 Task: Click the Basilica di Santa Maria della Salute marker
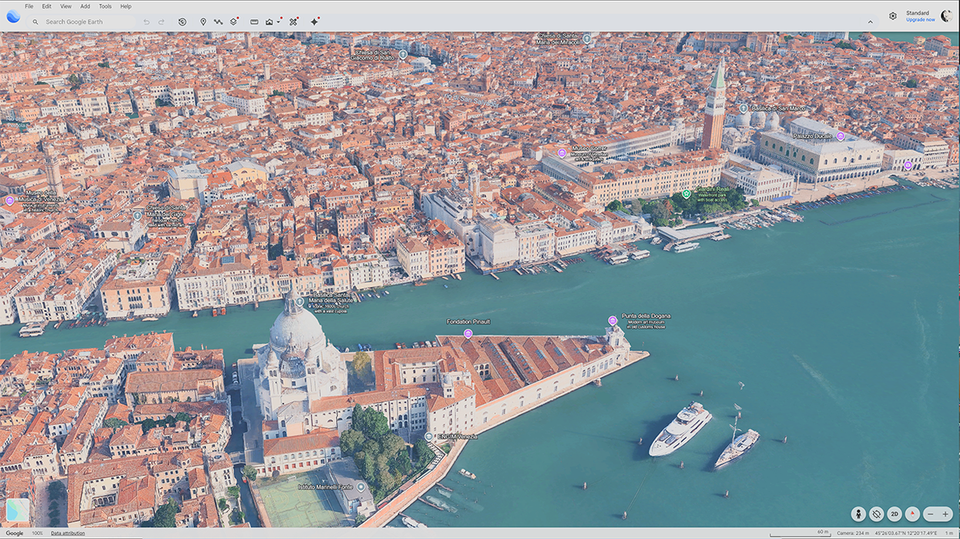[x=299, y=302]
